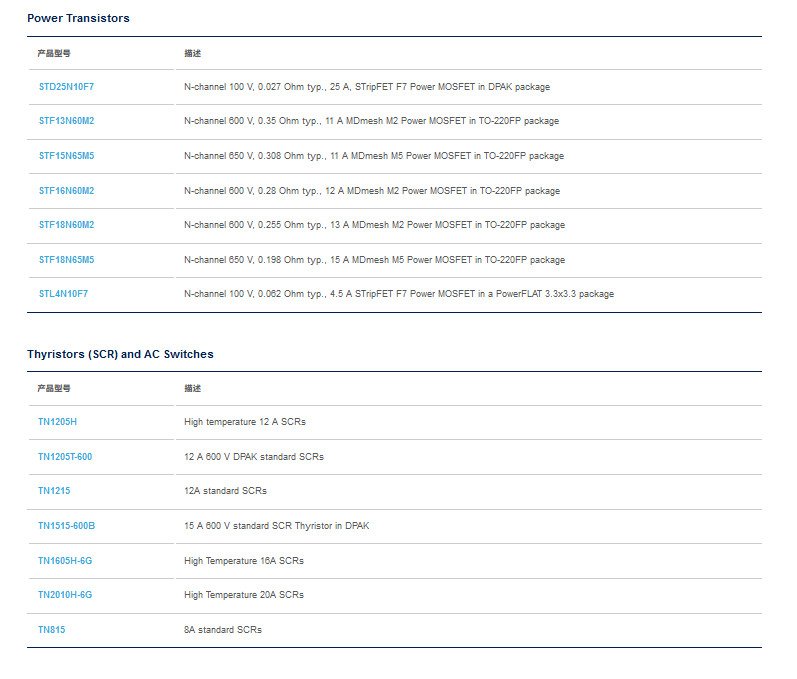Click the 描述 header in Thyristors table

193,388
